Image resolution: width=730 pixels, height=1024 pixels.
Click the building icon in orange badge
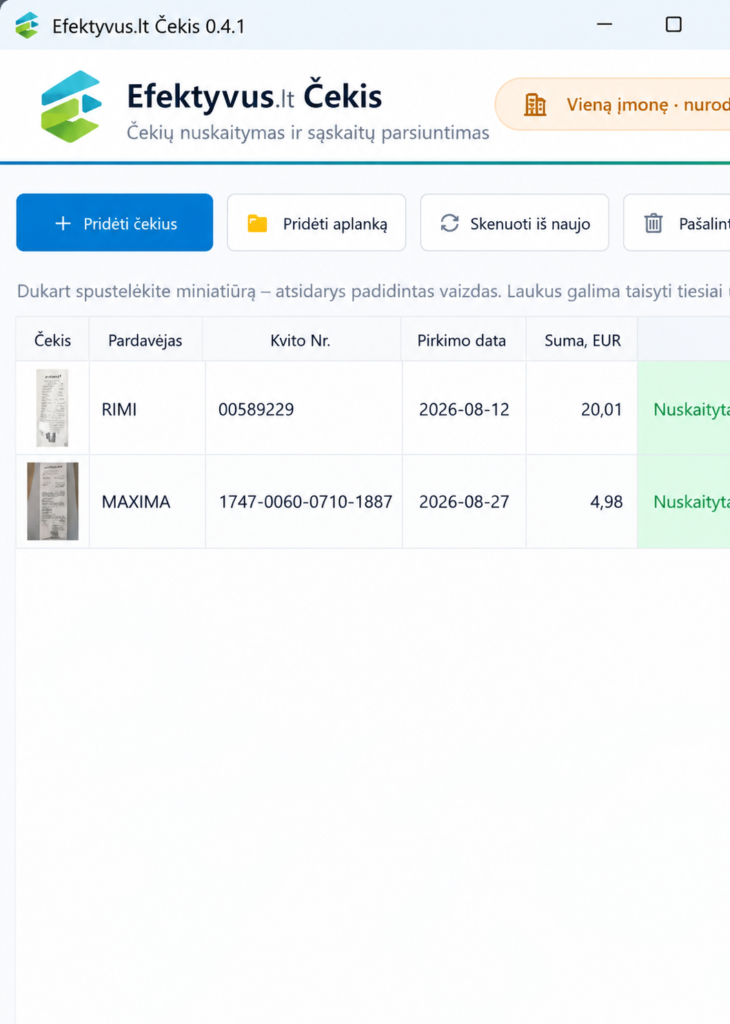point(535,104)
